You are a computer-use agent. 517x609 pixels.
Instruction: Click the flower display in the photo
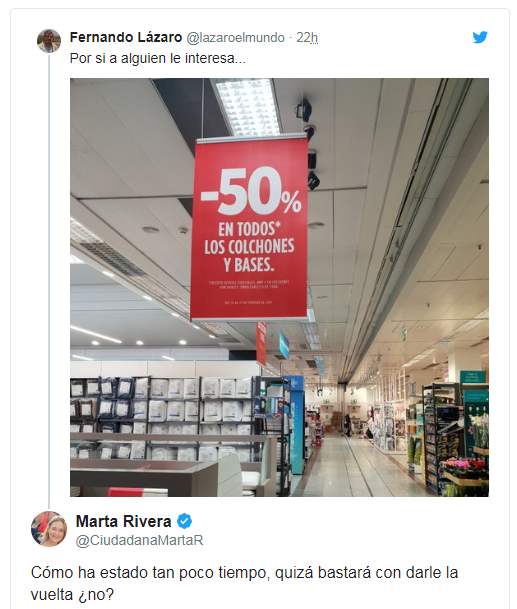[x=465, y=467]
